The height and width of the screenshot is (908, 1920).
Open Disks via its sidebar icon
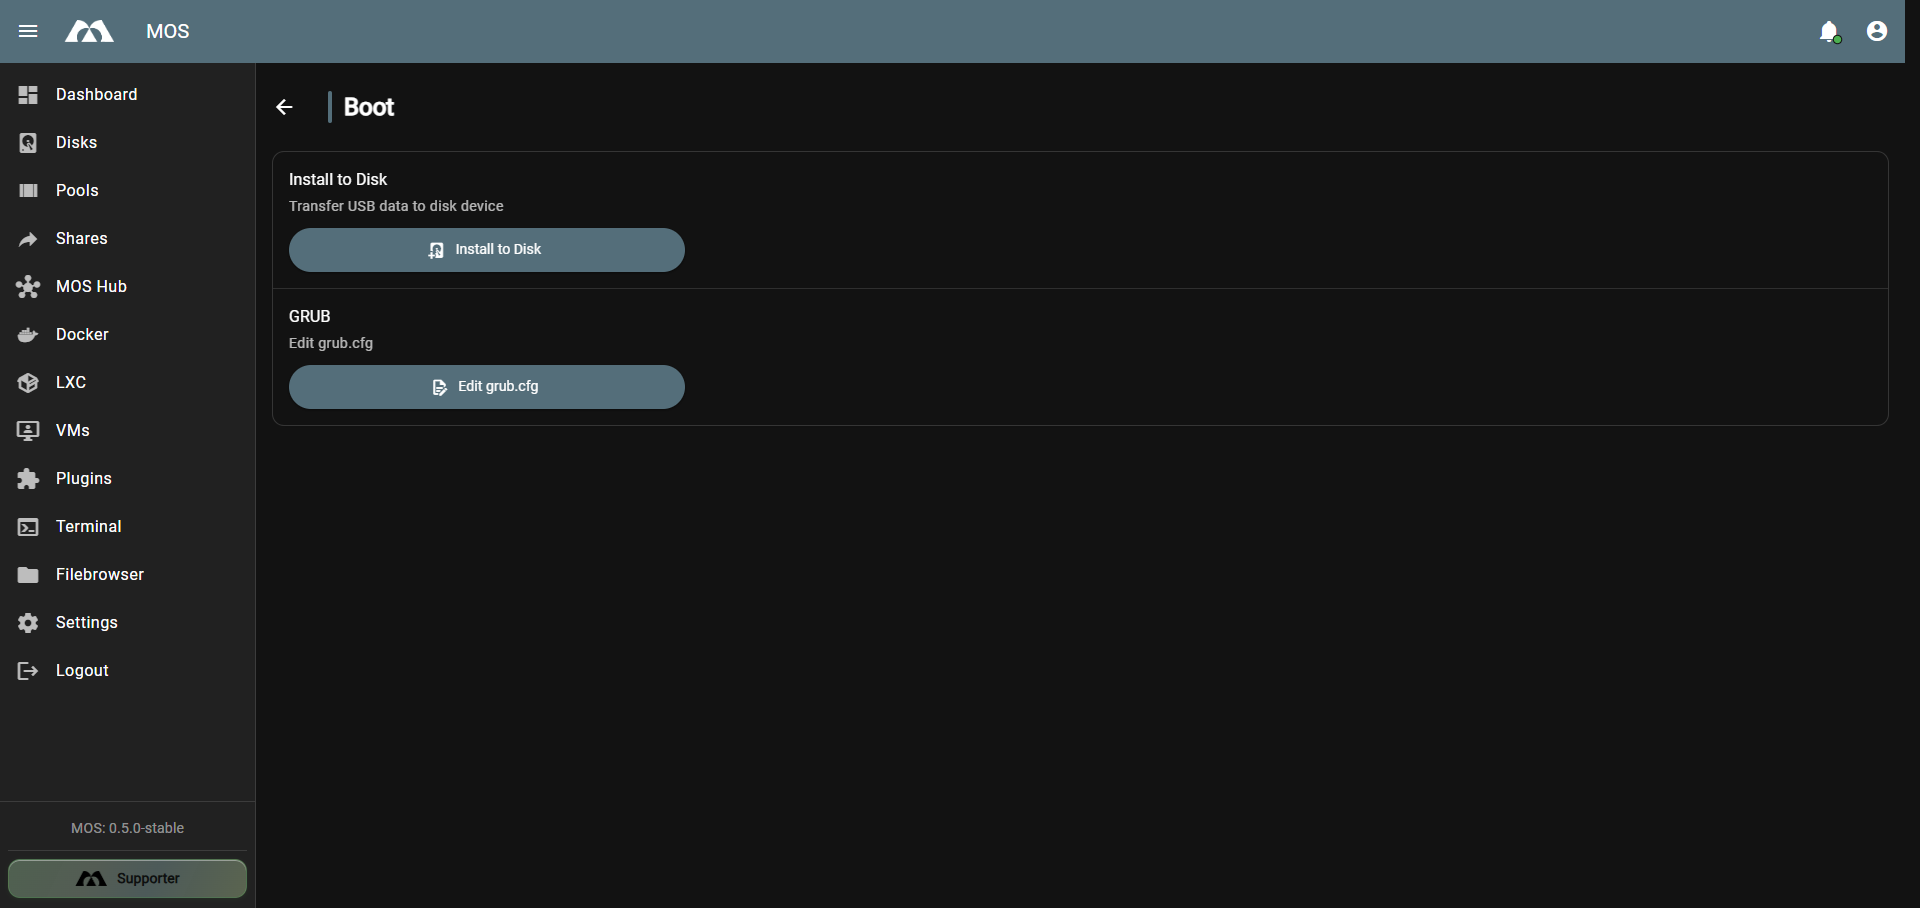[28, 143]
